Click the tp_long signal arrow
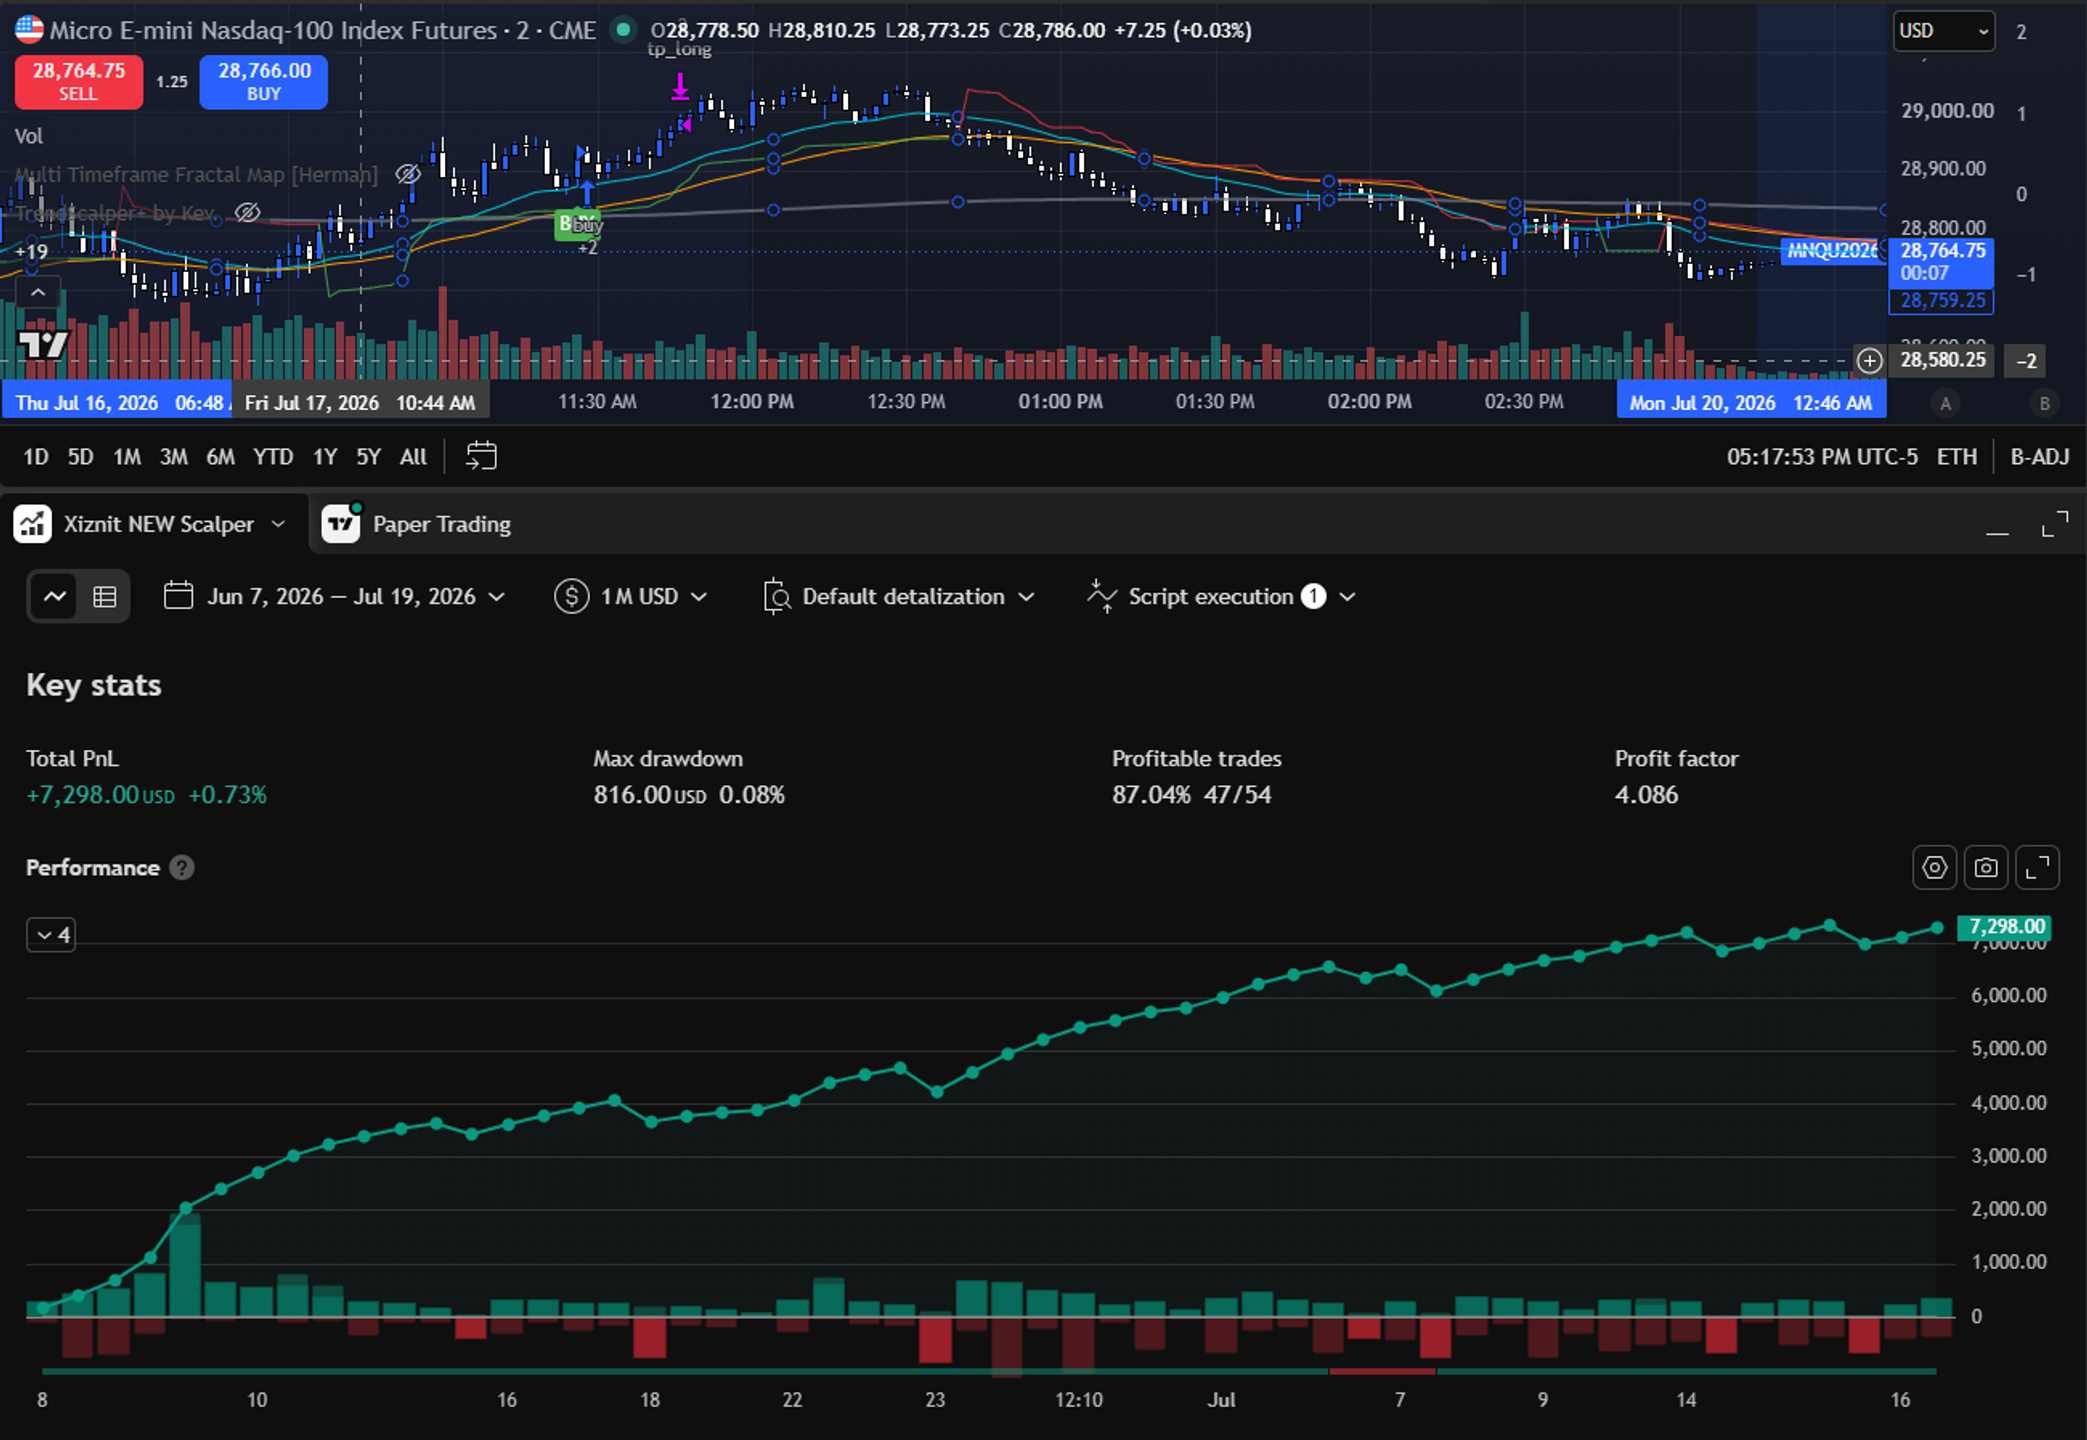 coord(680,87)
